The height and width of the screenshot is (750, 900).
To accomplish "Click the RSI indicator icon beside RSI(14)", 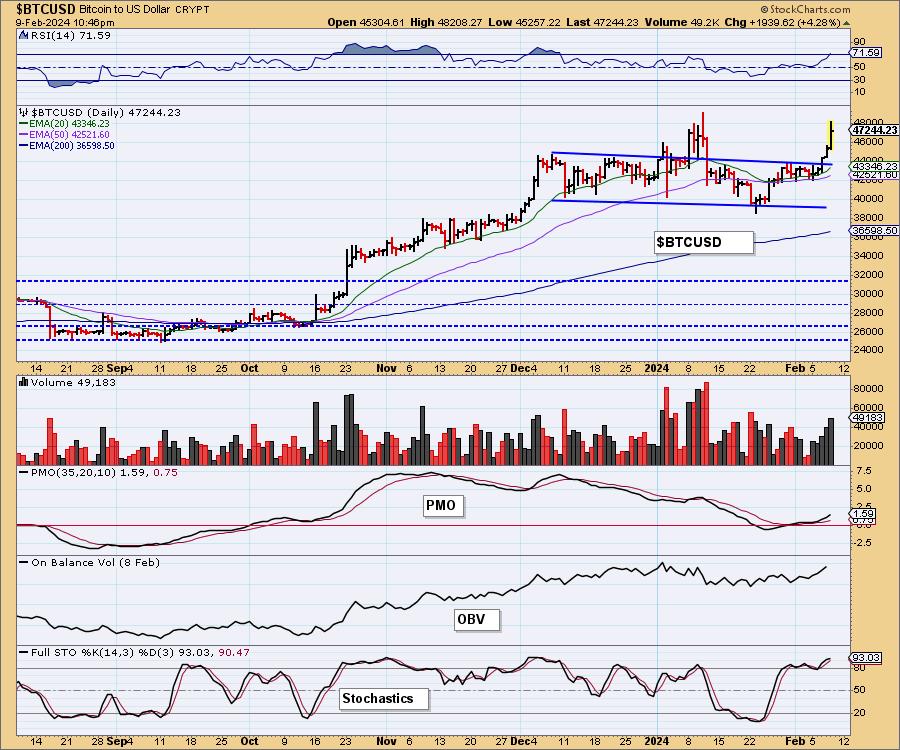I will [x=24, y=36].
